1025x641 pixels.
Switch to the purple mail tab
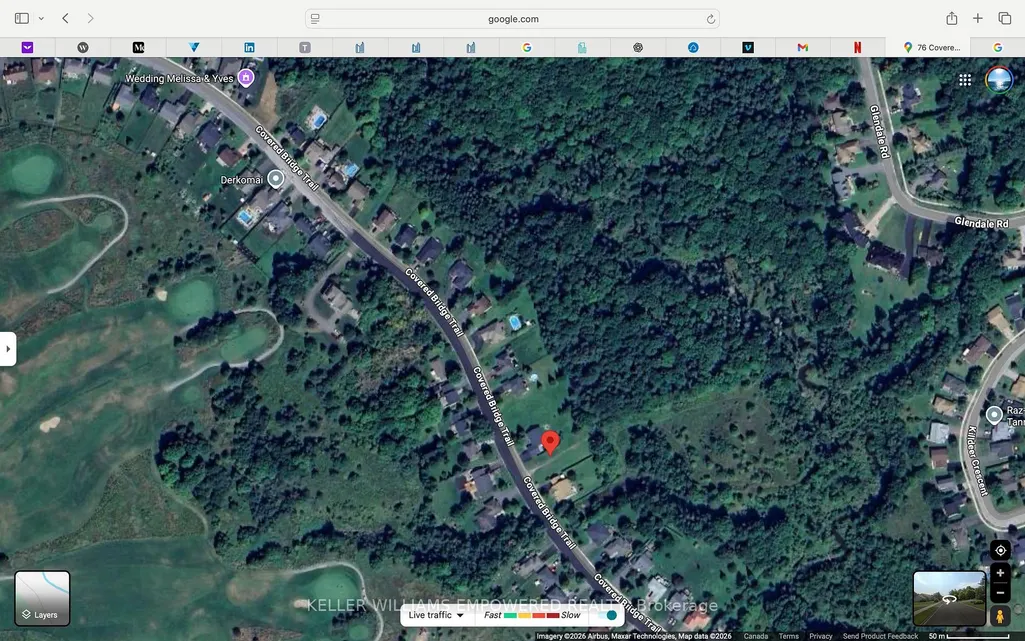[27, 47]
